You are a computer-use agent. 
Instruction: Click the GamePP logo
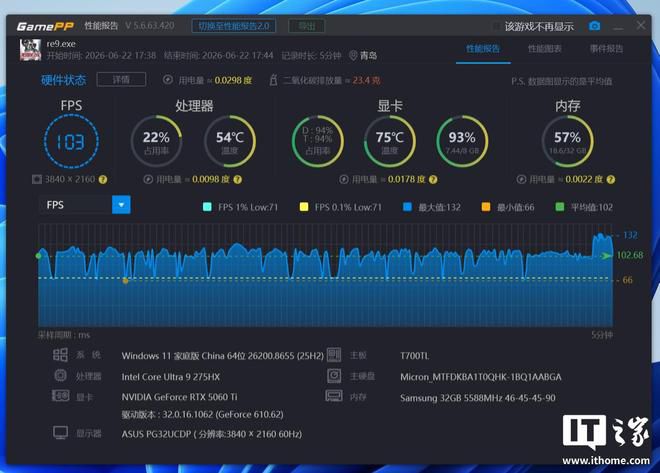click(45, 27)
